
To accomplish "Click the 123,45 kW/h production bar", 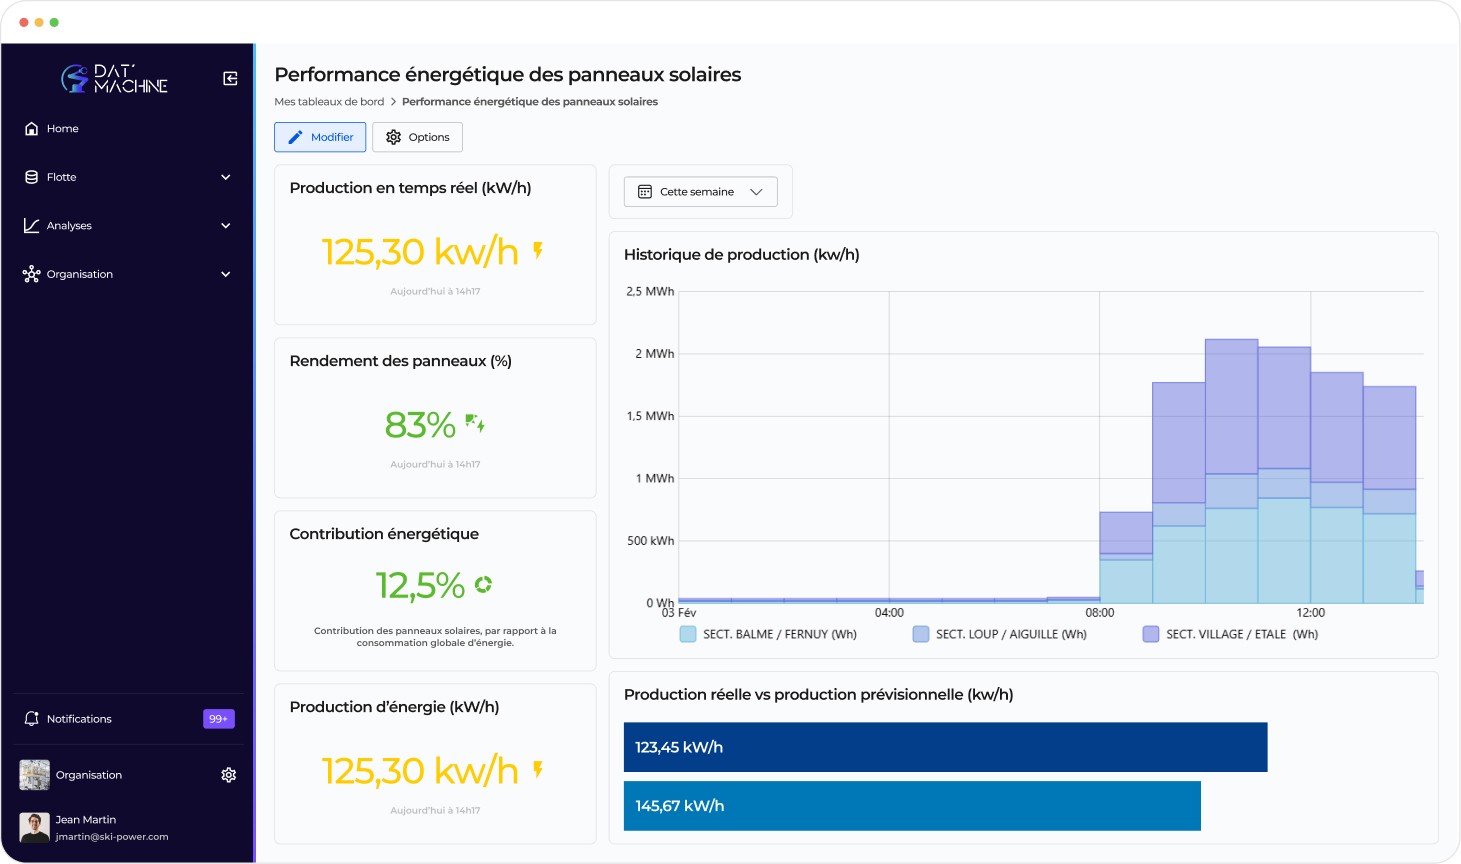I will 945,747.
